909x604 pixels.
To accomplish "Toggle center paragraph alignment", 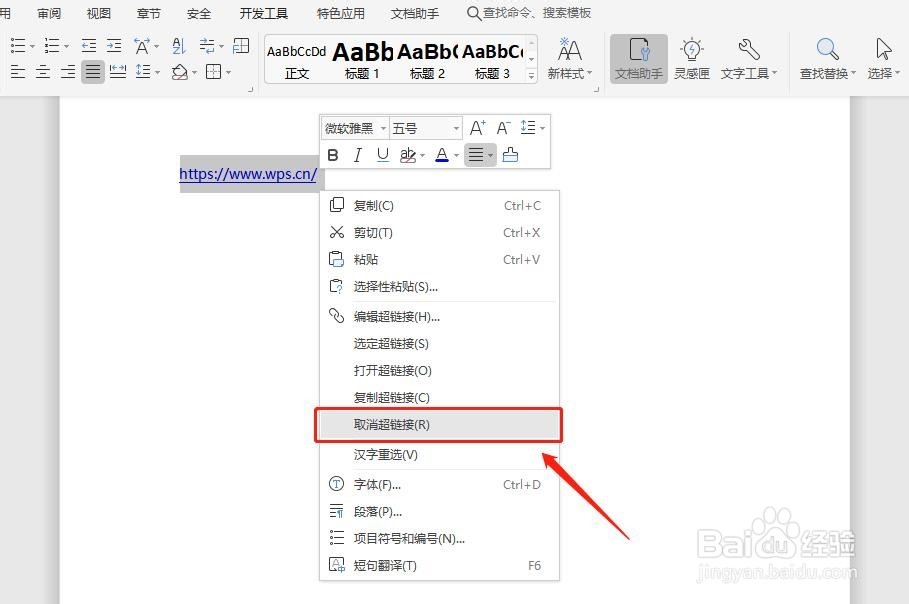I will tap(43, 72).
